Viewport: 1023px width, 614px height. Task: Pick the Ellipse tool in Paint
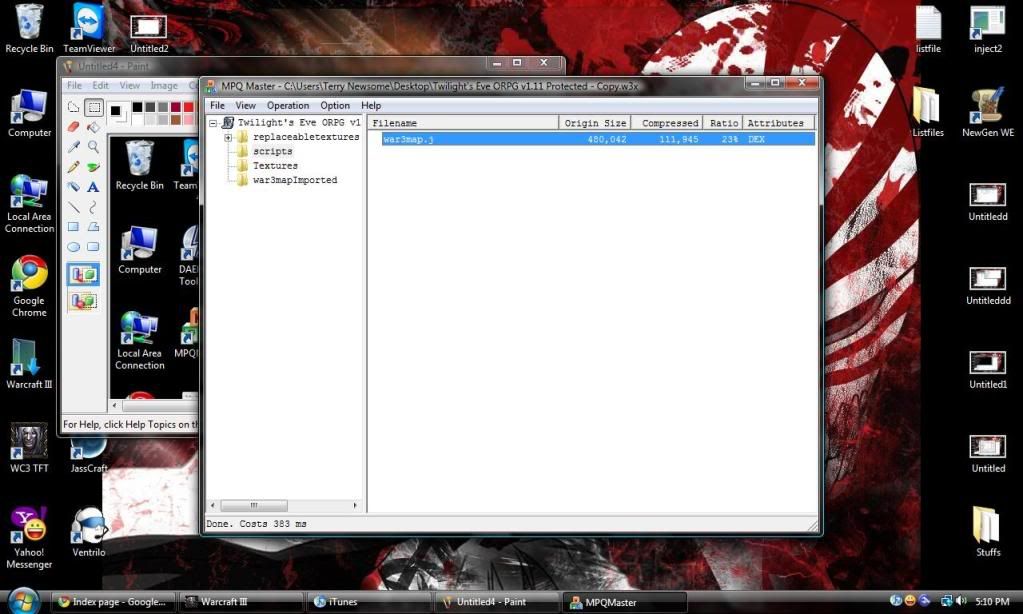[x=74, y=247]
